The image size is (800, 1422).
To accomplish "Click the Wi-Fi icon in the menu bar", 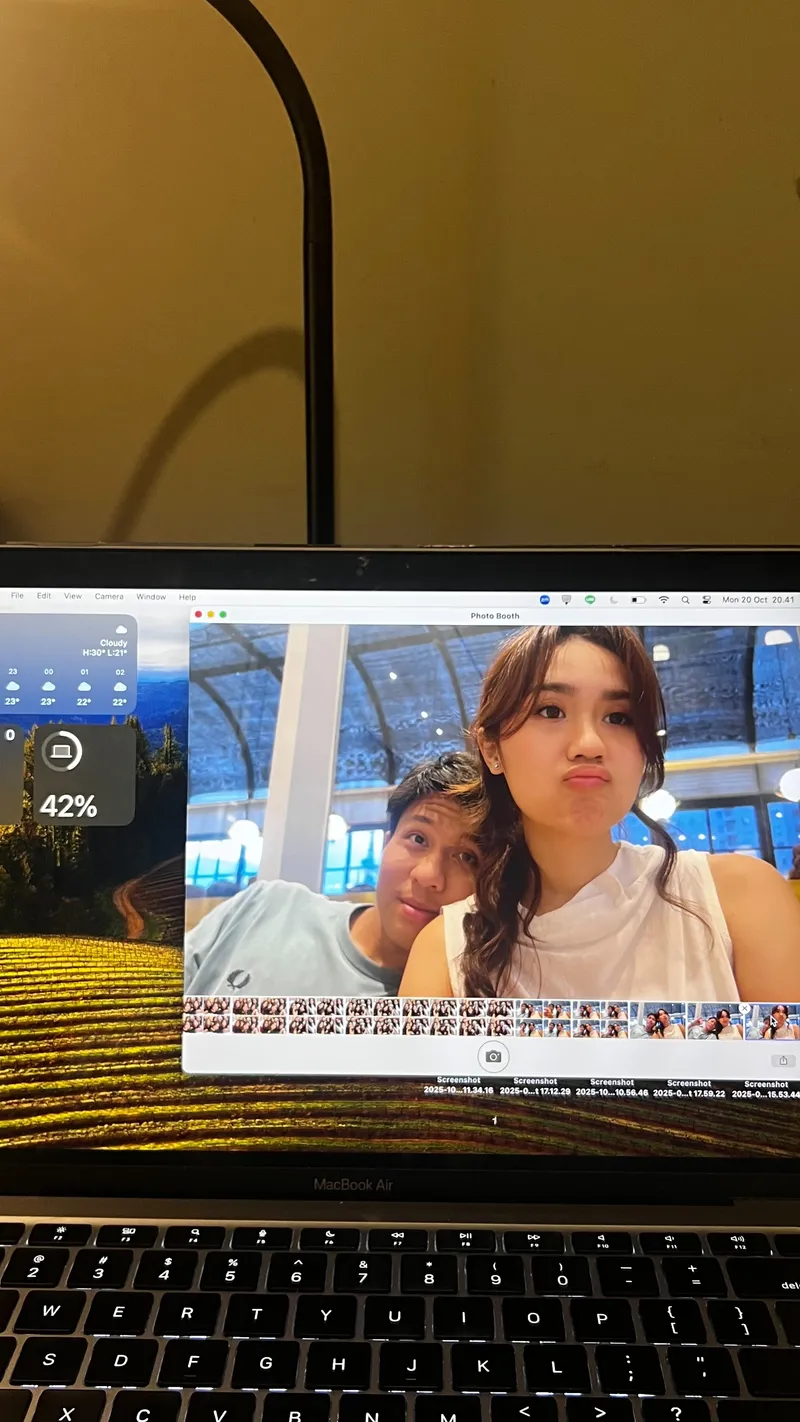I will [662, 600].
